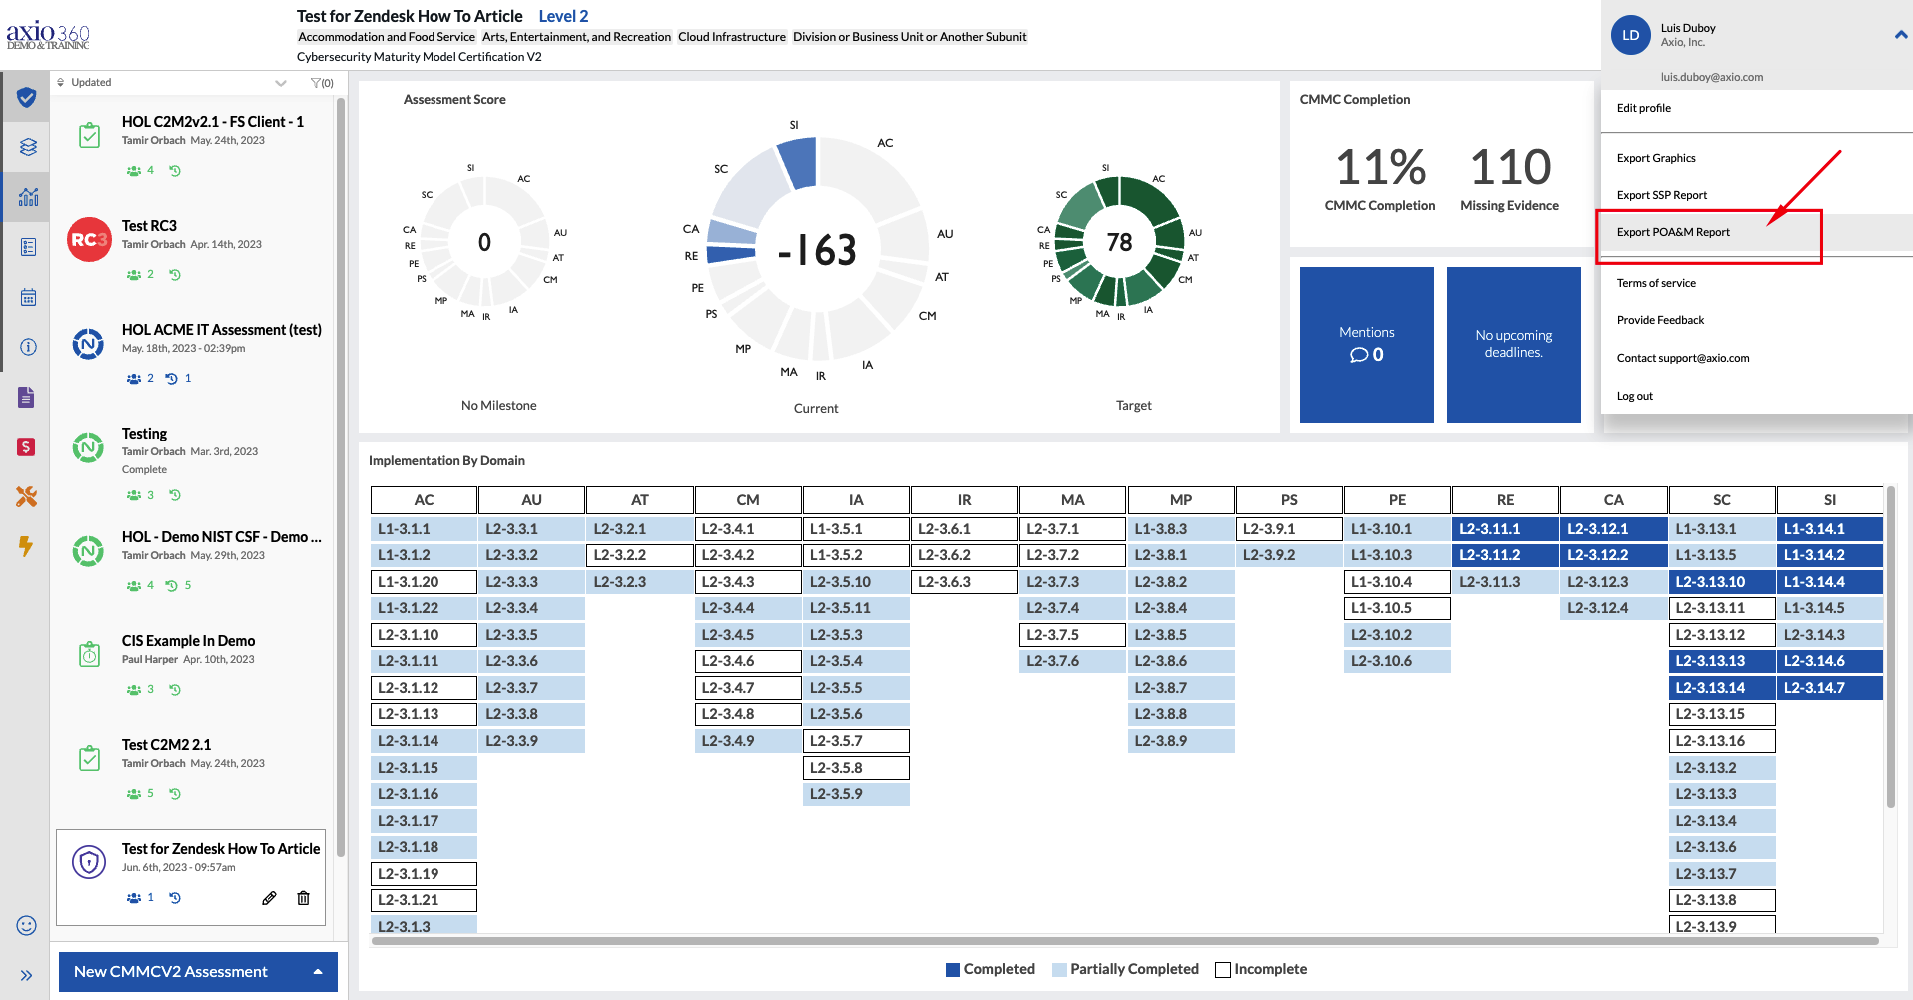Image resolution: width=1913 pixels, height=1000 pixels.
Task: Click practice cell L2-3.5.7
Action: click(x=856, y=741)
